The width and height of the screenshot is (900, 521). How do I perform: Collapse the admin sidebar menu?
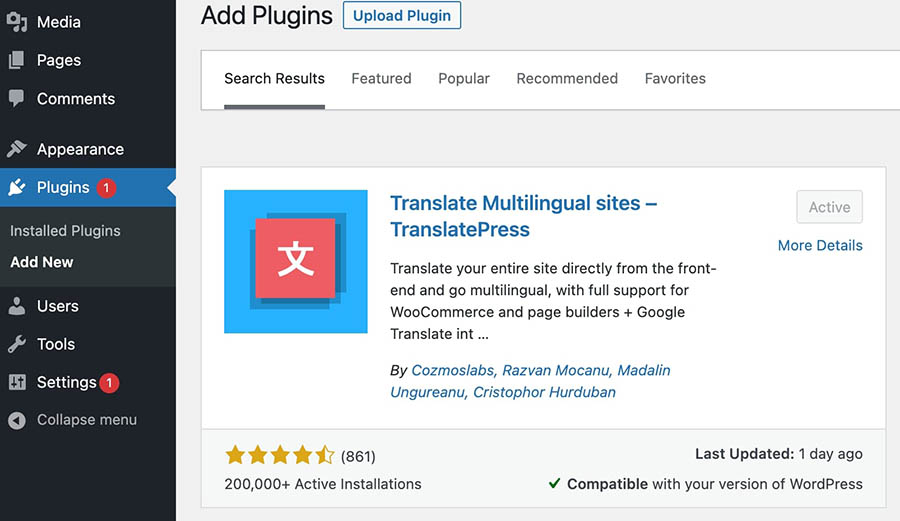[x=86, y=420]
